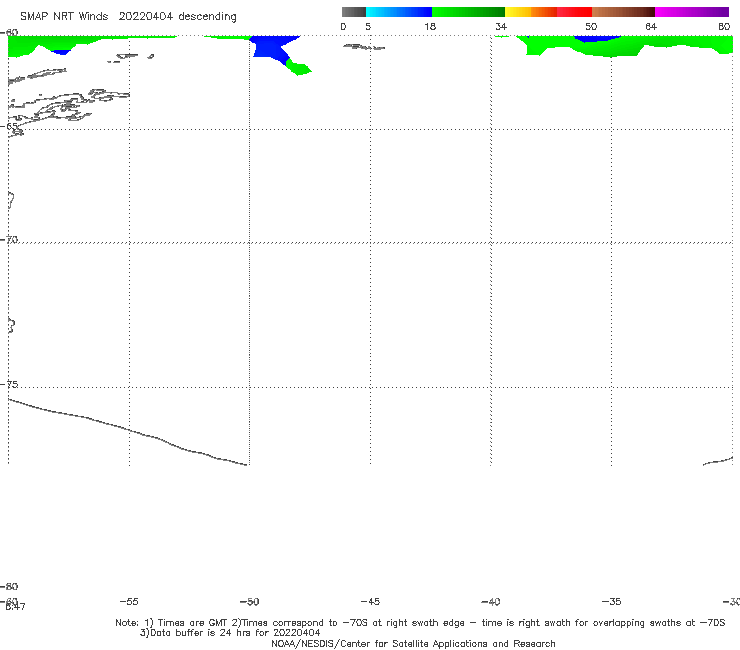Viewport: 740px width, 650px height.
Task: Pick the cyan-to-blue 5–18 colorbar segment
Action: pos(399,12)
